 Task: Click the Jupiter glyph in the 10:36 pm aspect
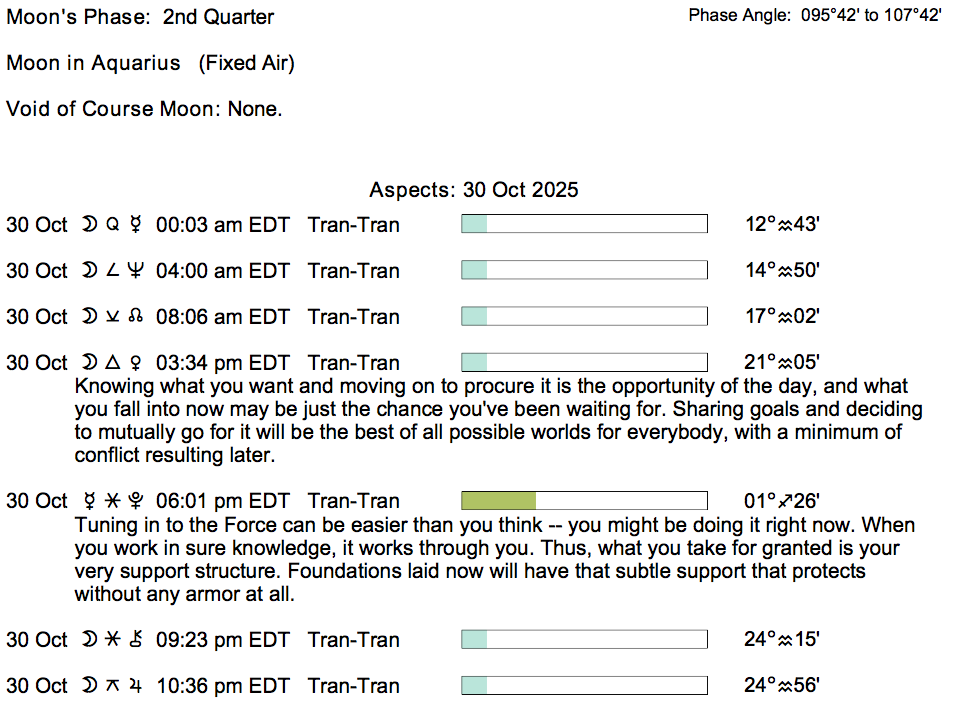pyautogui.click(x=135, y=686)
